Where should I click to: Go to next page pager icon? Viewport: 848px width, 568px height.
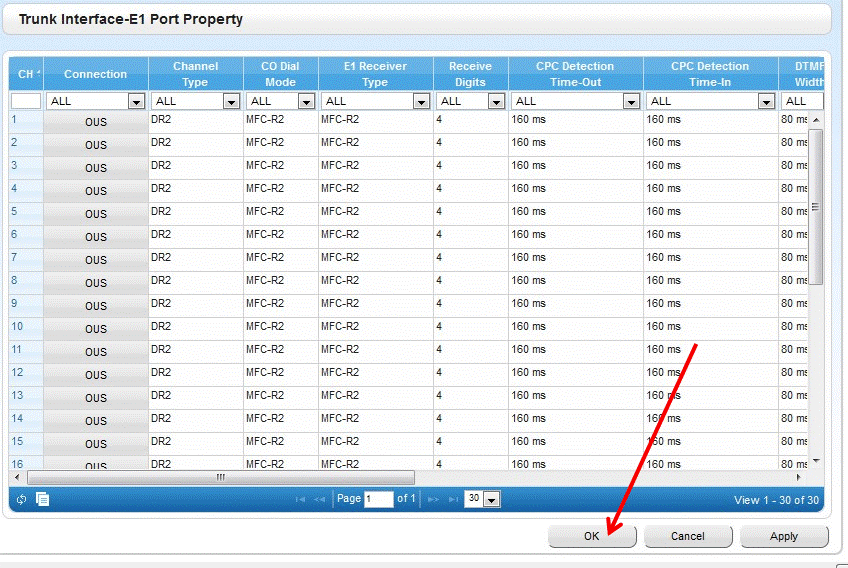coord(433,499)
